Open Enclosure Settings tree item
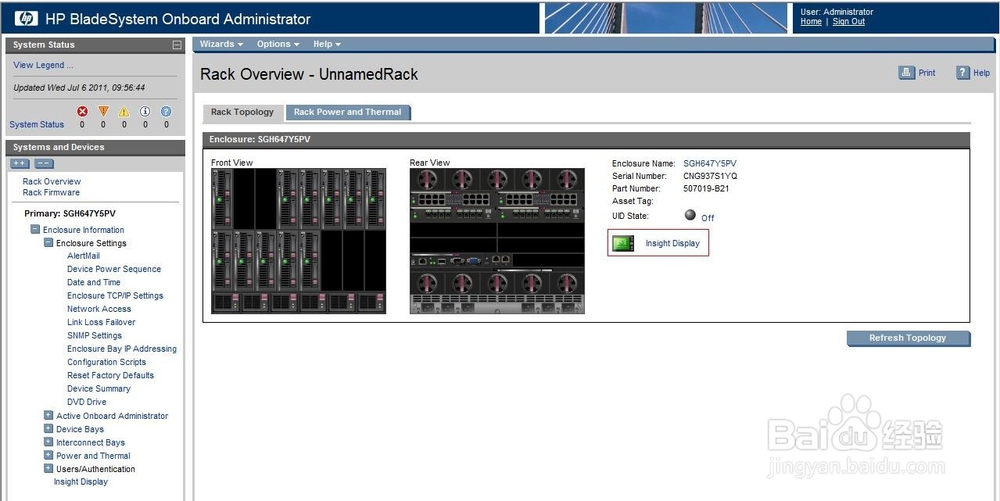The image size is (1000, 501). pyautogui.click(x=91, y=243)
